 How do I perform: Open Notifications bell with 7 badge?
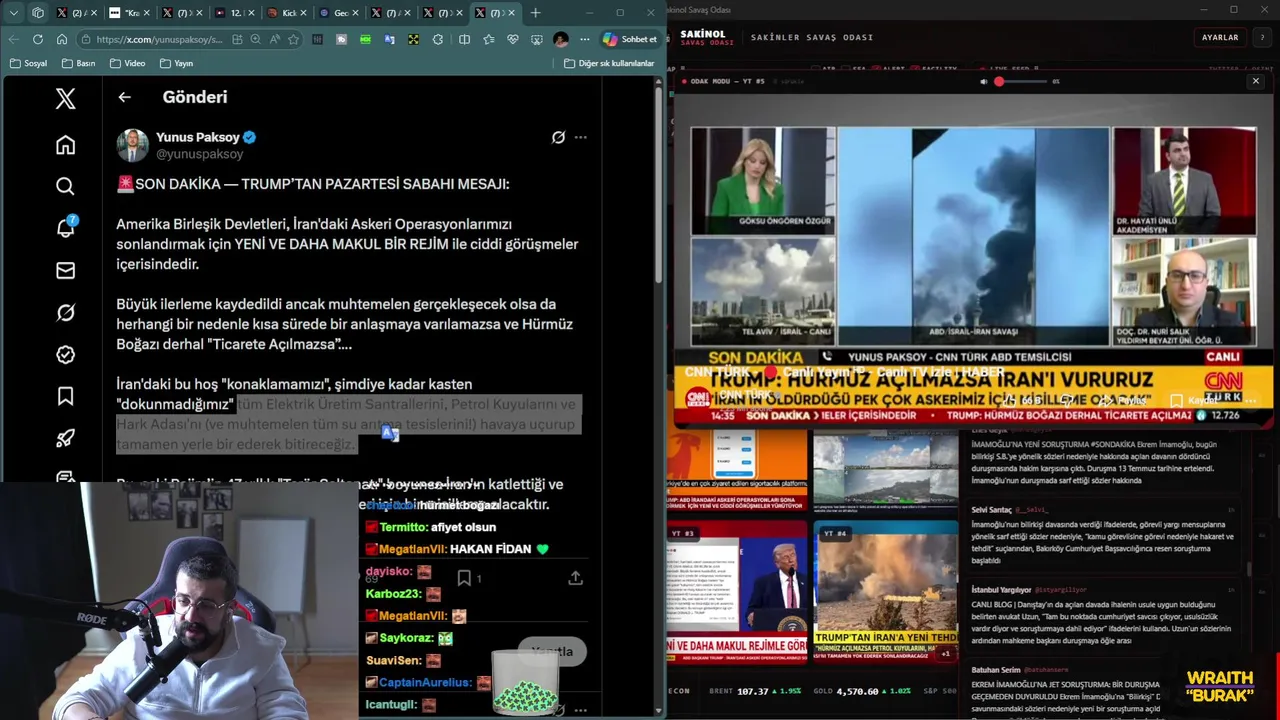[65, 227]
